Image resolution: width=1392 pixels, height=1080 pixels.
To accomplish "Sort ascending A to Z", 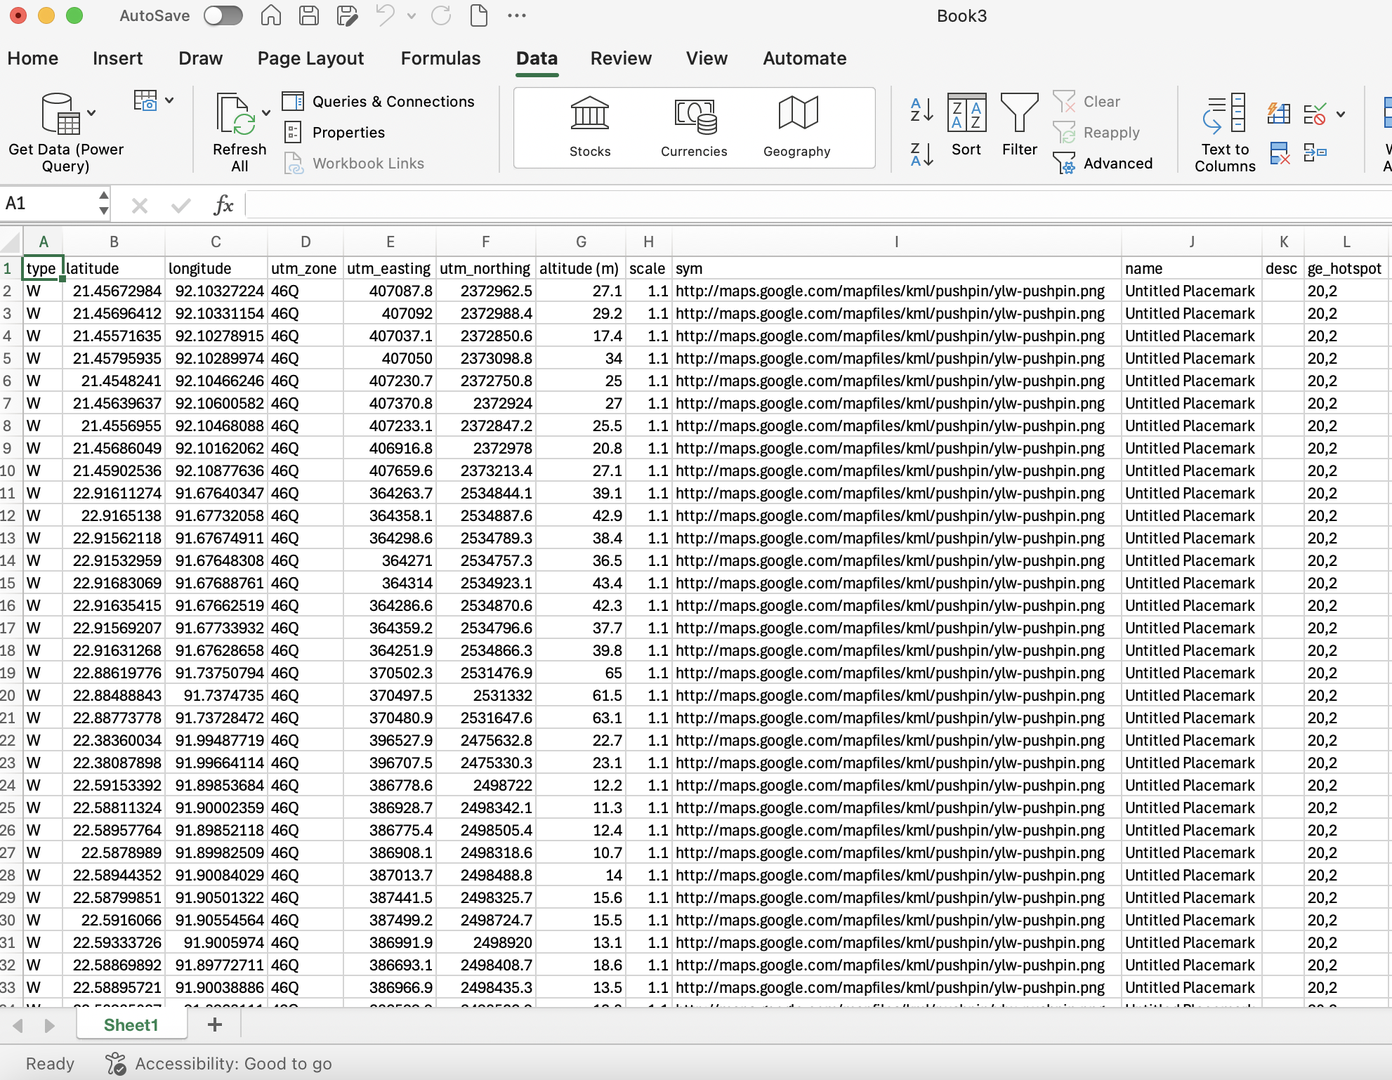I will pyautogui.click(x=922, y=109).
